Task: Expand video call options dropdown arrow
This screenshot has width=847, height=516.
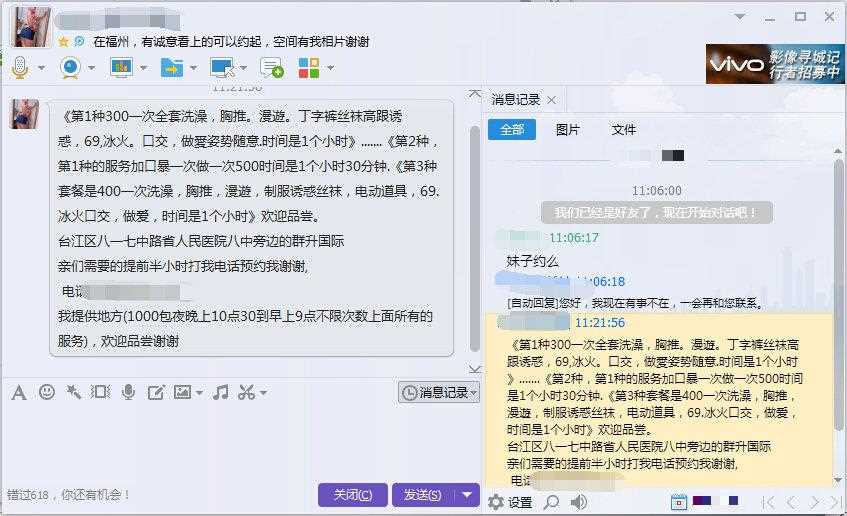Action: (x=91, y=68)
